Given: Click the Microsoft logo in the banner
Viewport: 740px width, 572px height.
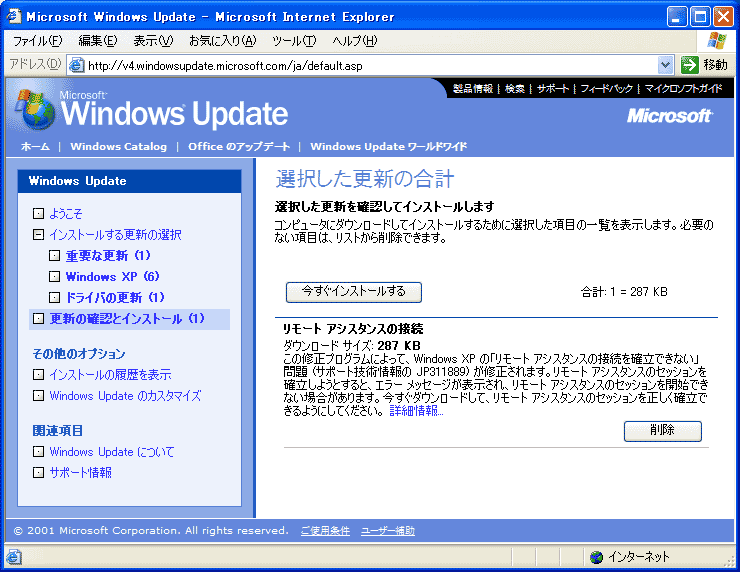Looking at the screenshot, I should [669, 116].
